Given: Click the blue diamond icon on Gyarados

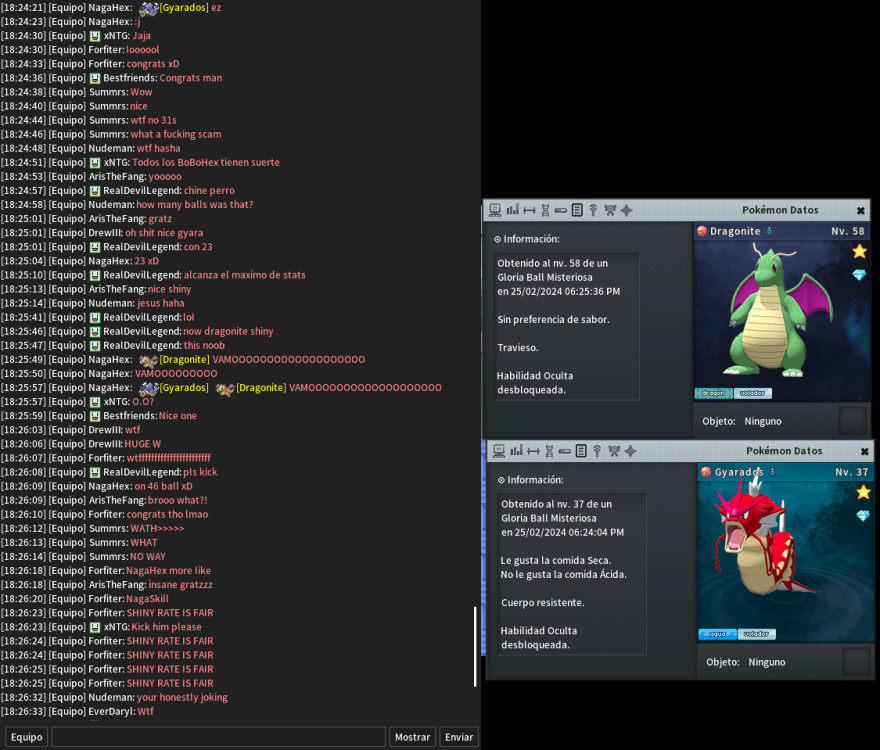Looking at the screenshot, I should tap(863, 515).
